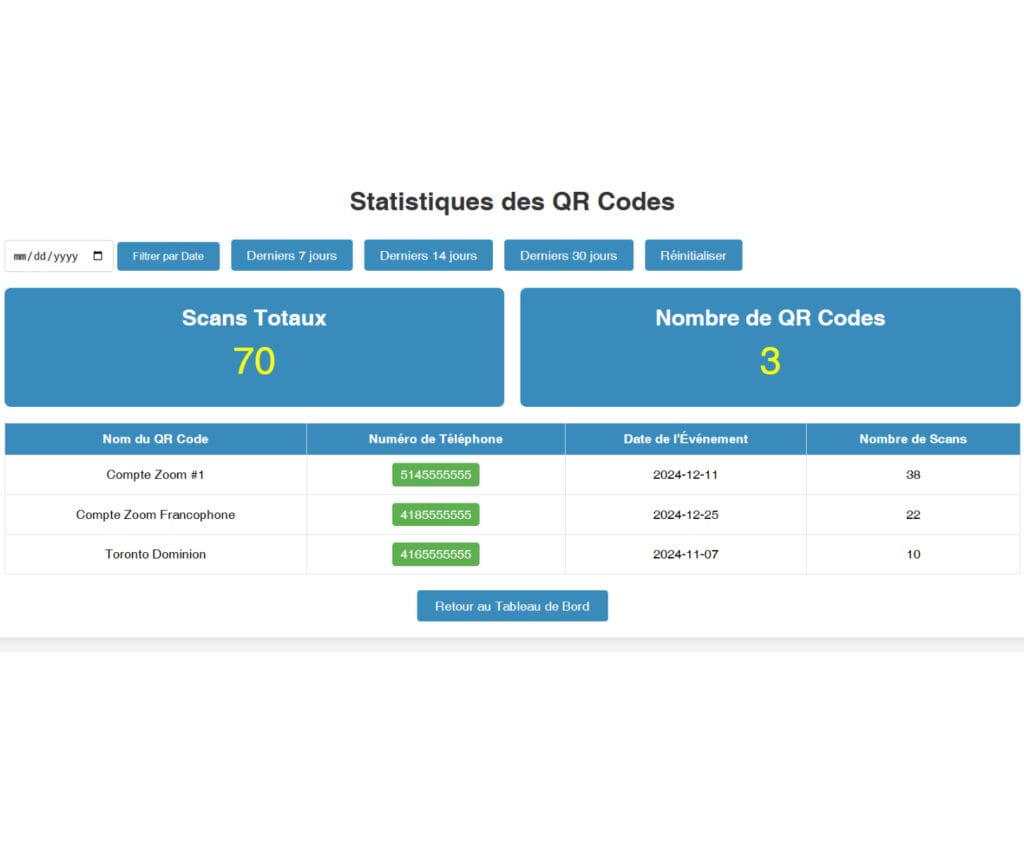Select the 4165555555 phone number badge
Screen dimensions: 1024x844
pos(435,554)
